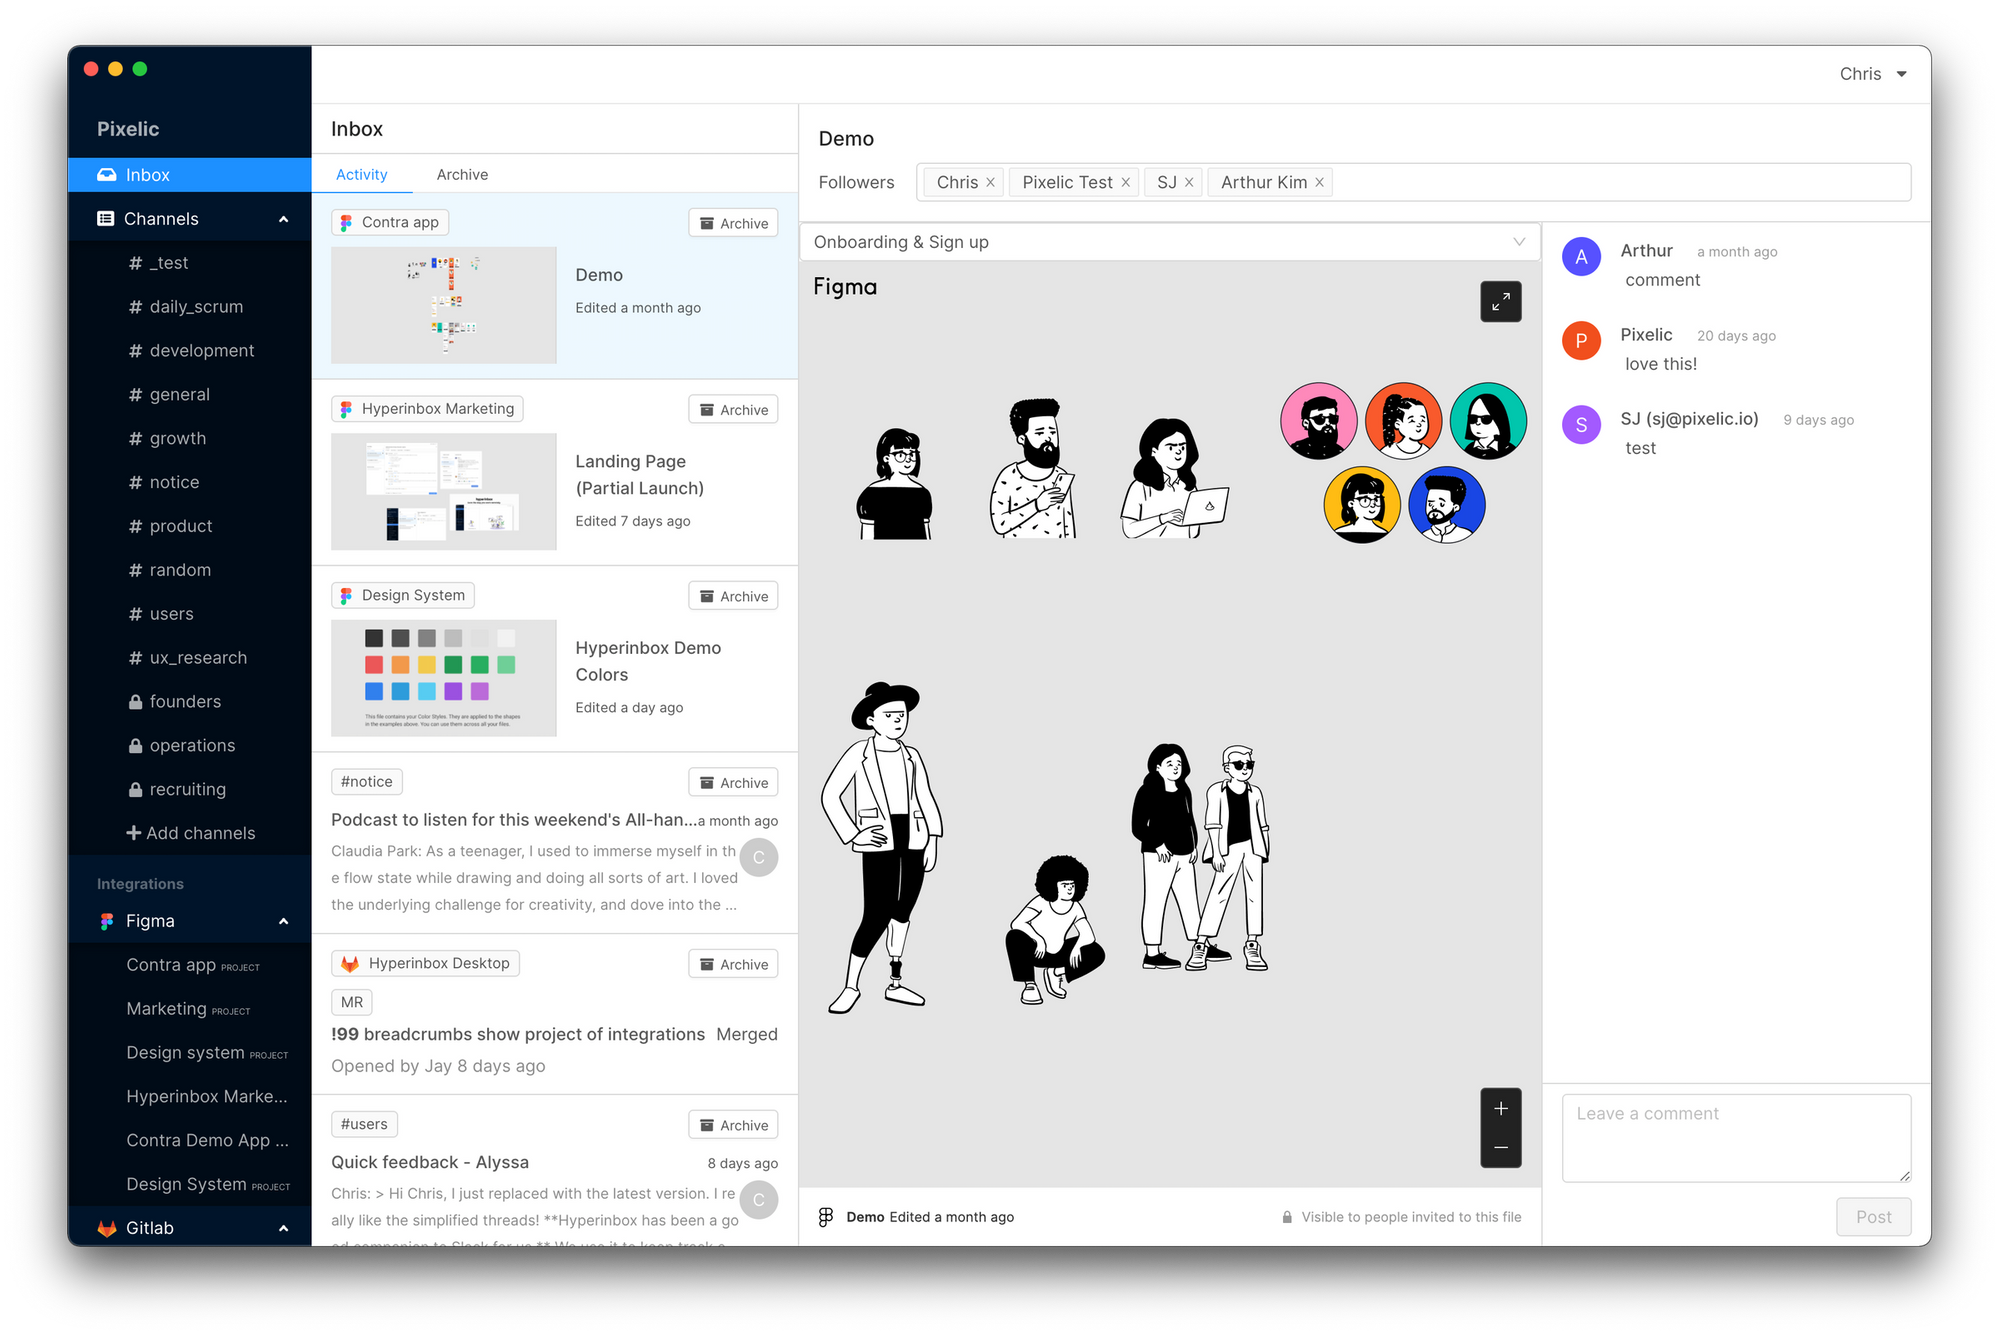Click the Figma icon in the Demo footer
Screen dimensions: 2000x1337
click(826, 1217)
